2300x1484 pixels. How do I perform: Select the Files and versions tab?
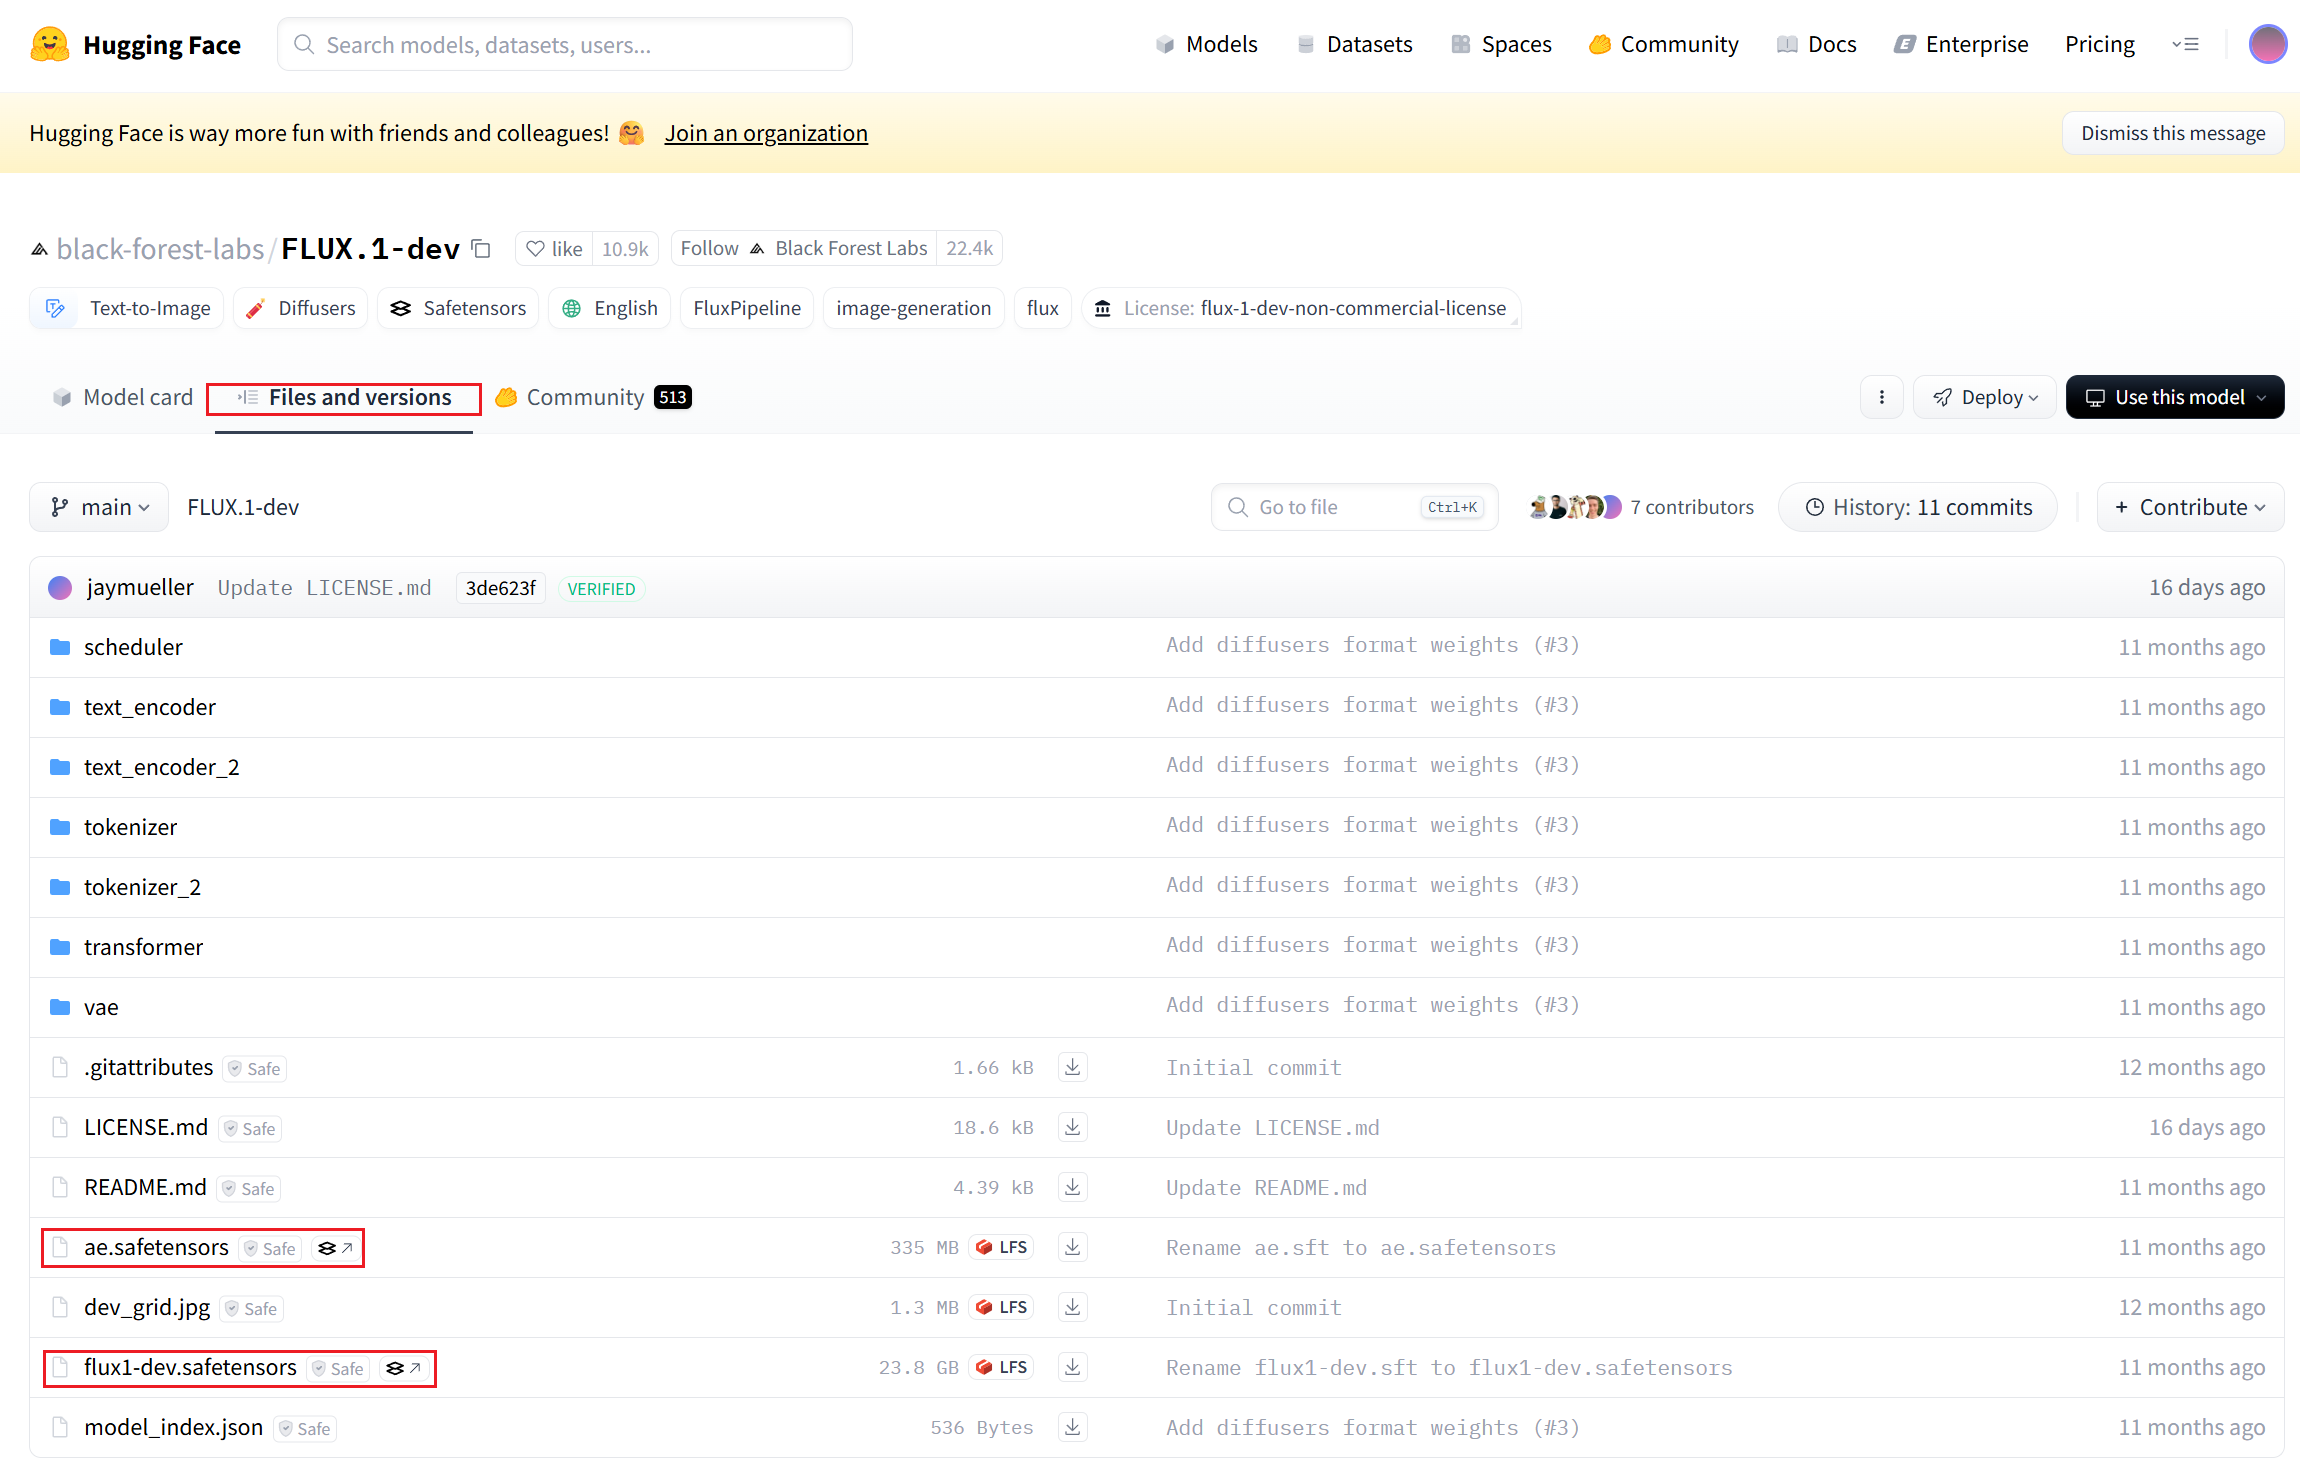coord(344,397)
